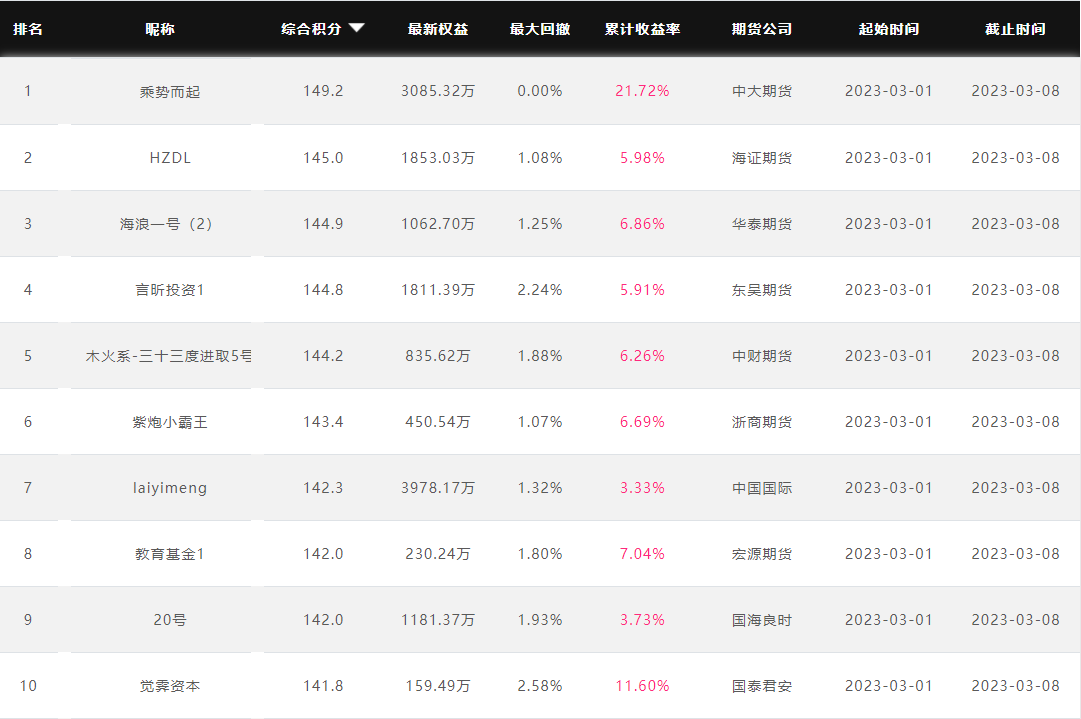1081x719 pixels.
Task: Click futures company 海证期货
Action: click(762, 158)
